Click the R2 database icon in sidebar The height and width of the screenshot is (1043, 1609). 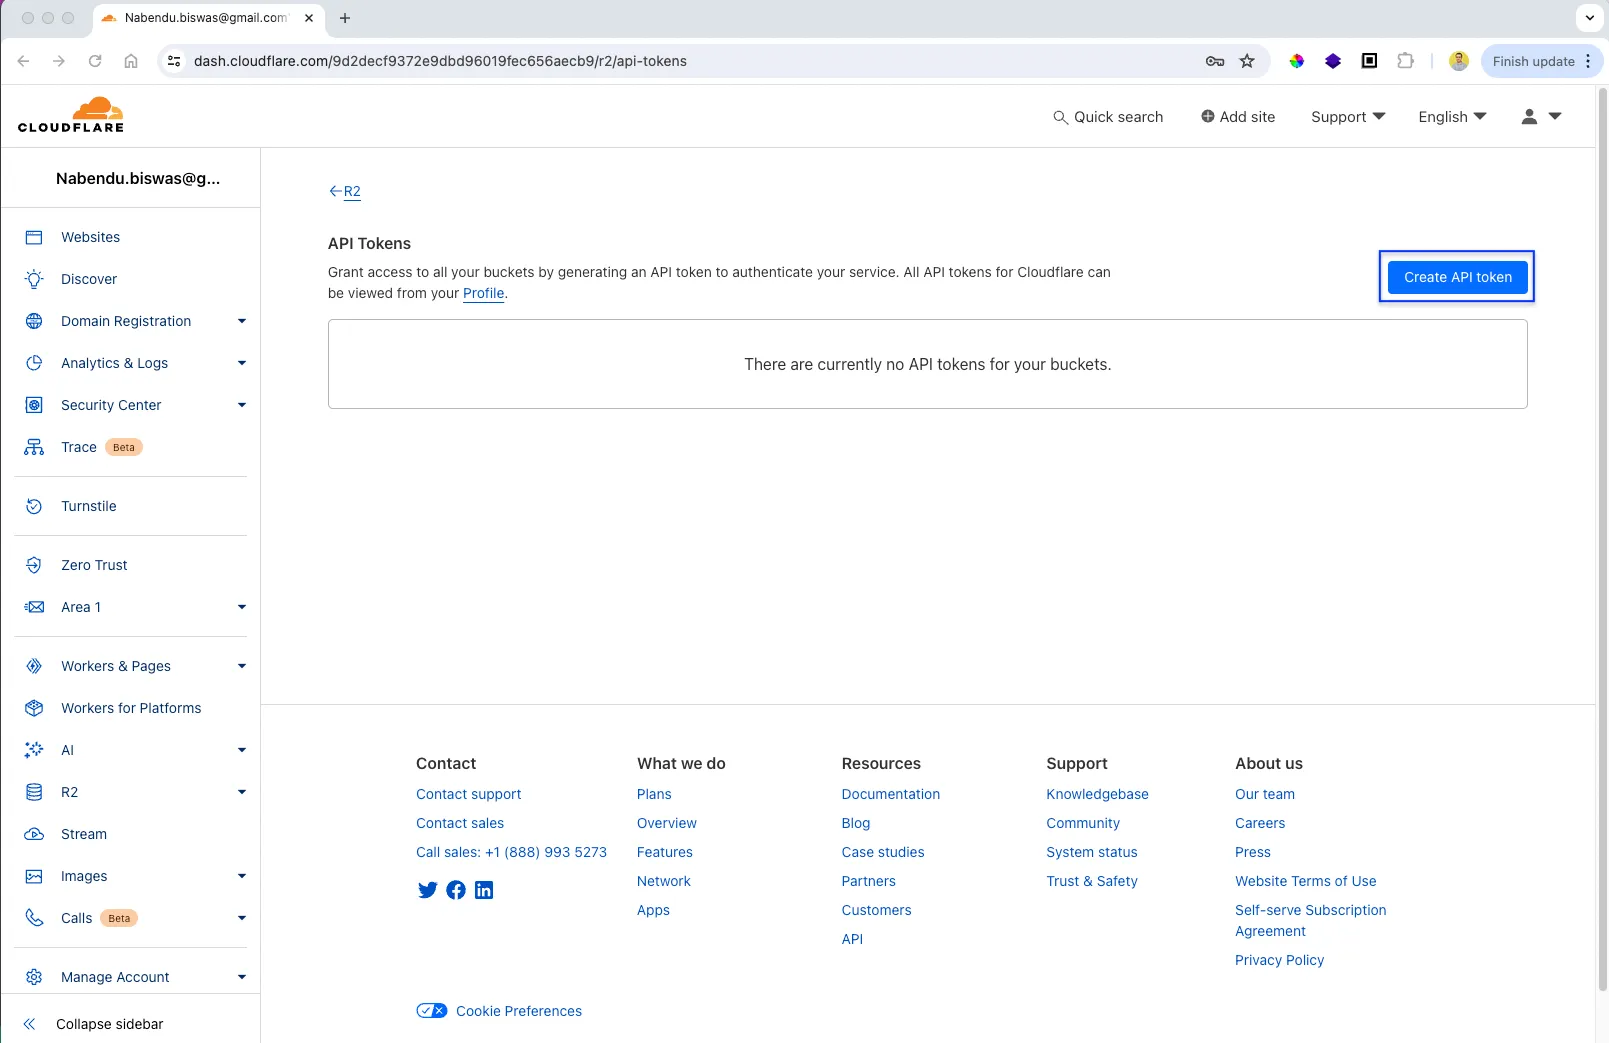coord(34,792)
